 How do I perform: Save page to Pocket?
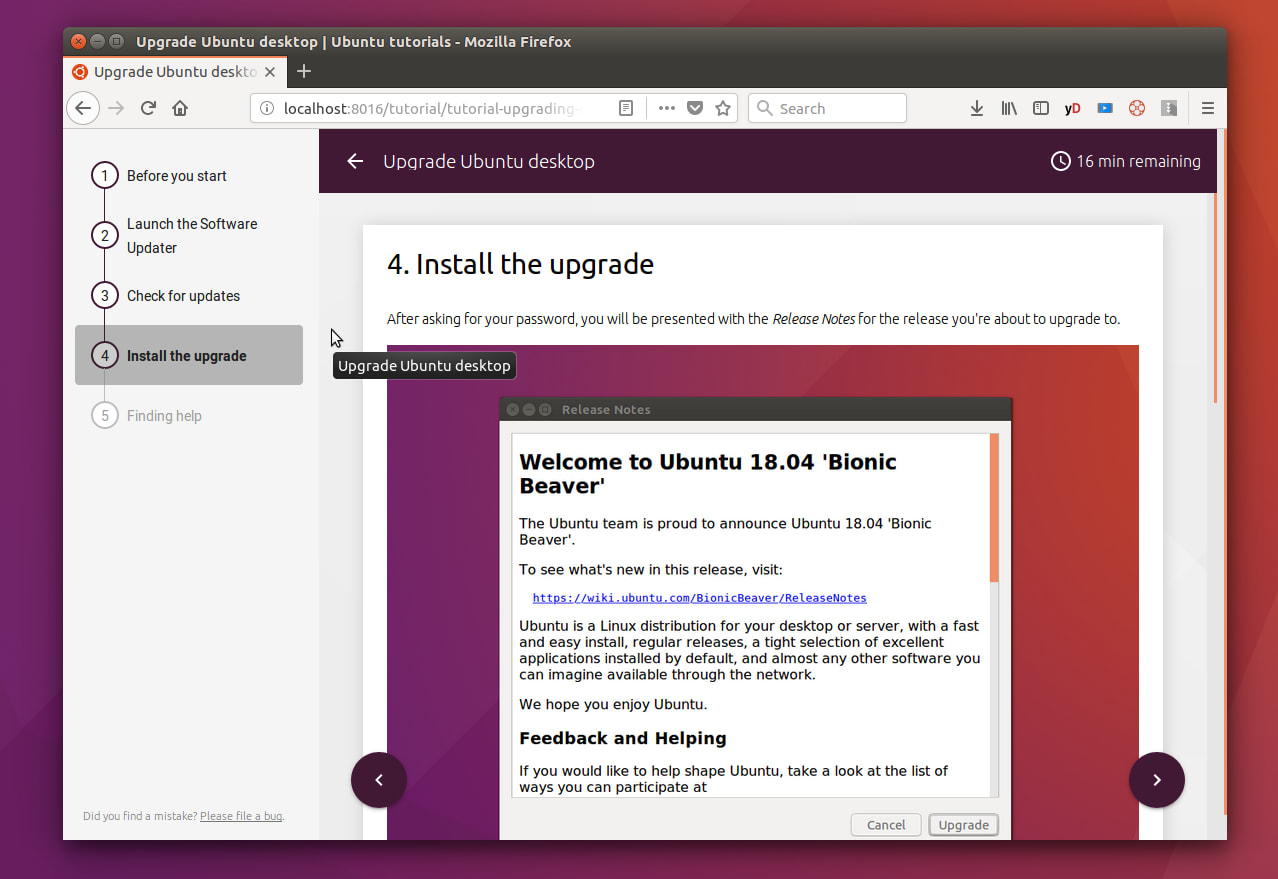point(695,108)
